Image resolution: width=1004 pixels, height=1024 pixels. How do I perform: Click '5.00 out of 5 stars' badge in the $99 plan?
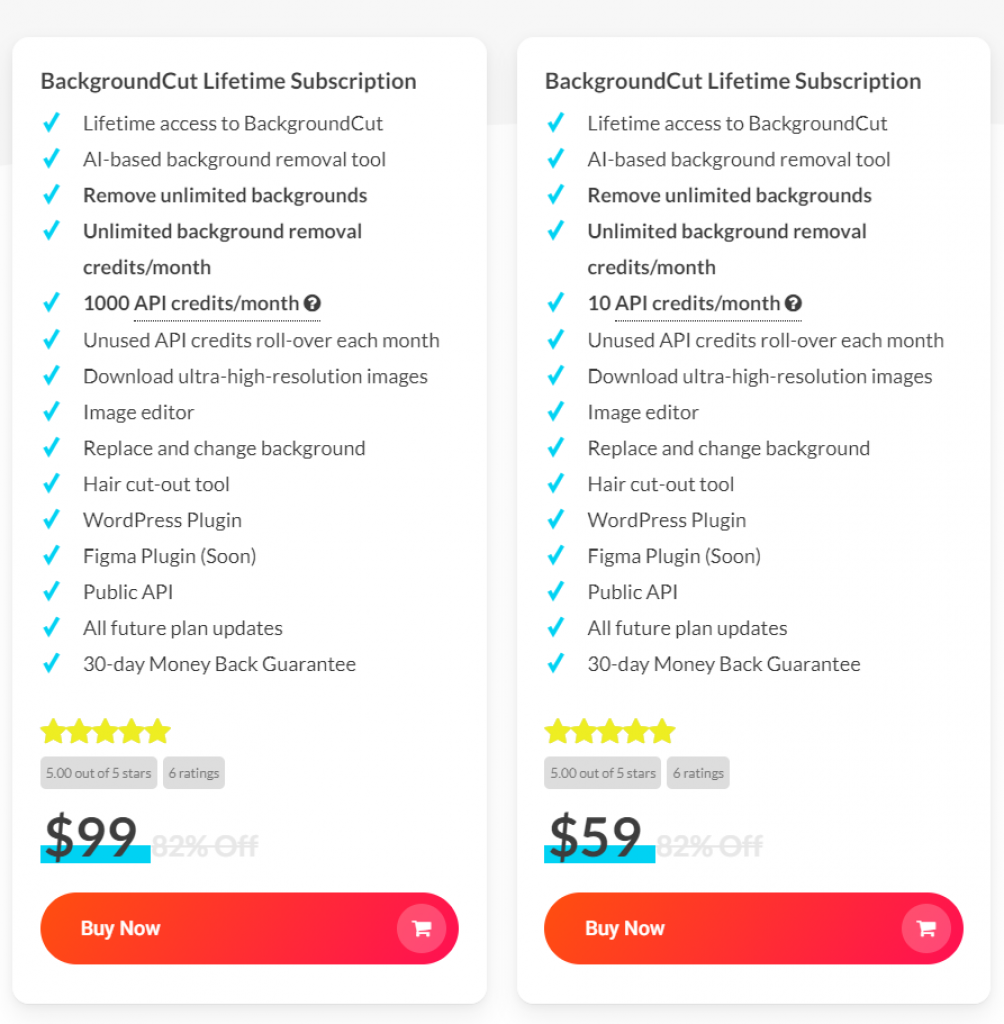click(x=99, y=773)
